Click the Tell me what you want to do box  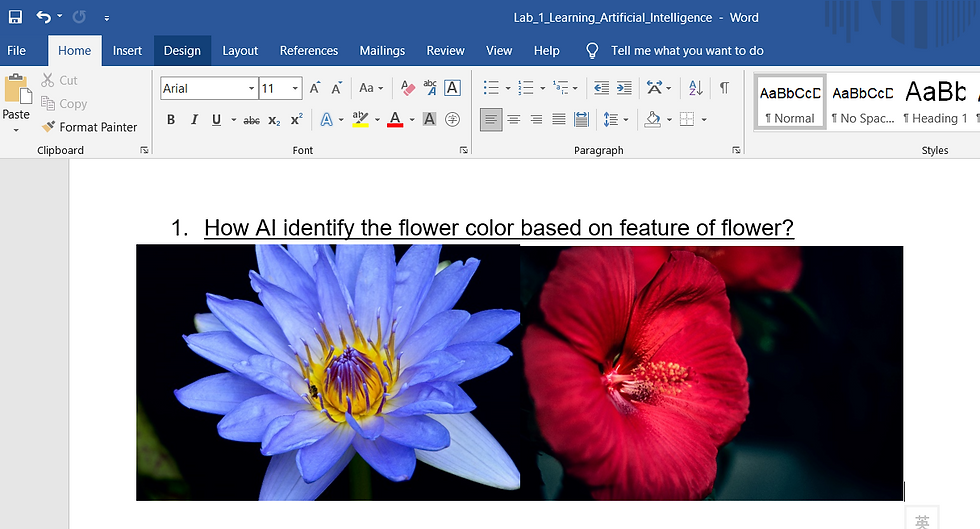tap(687, 51)
